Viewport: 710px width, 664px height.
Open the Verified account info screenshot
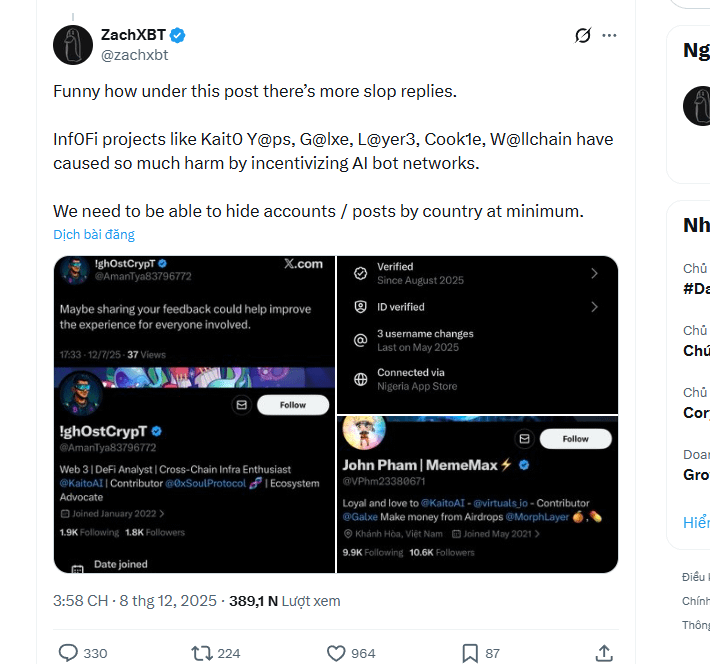(x=477, y=334)
